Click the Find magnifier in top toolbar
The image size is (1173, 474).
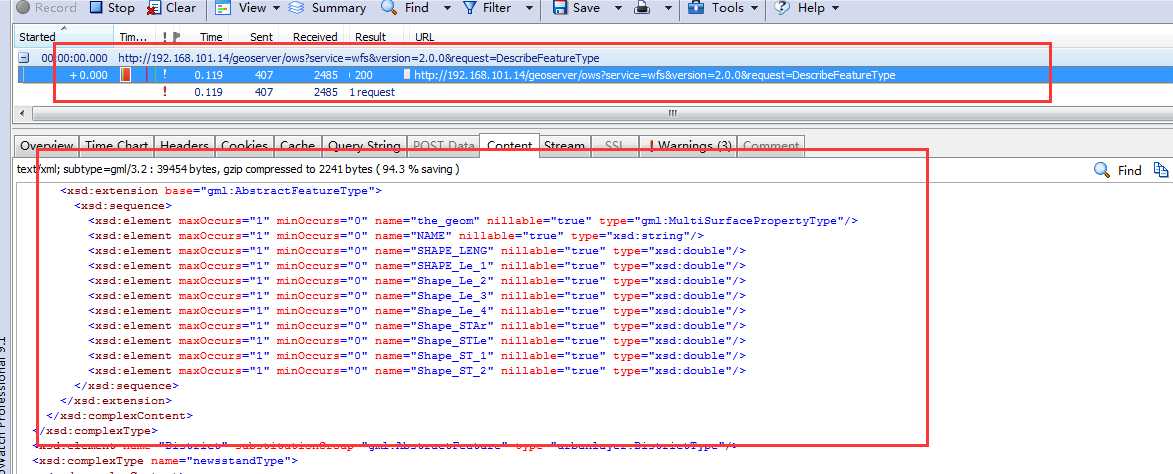coord(405,7)
